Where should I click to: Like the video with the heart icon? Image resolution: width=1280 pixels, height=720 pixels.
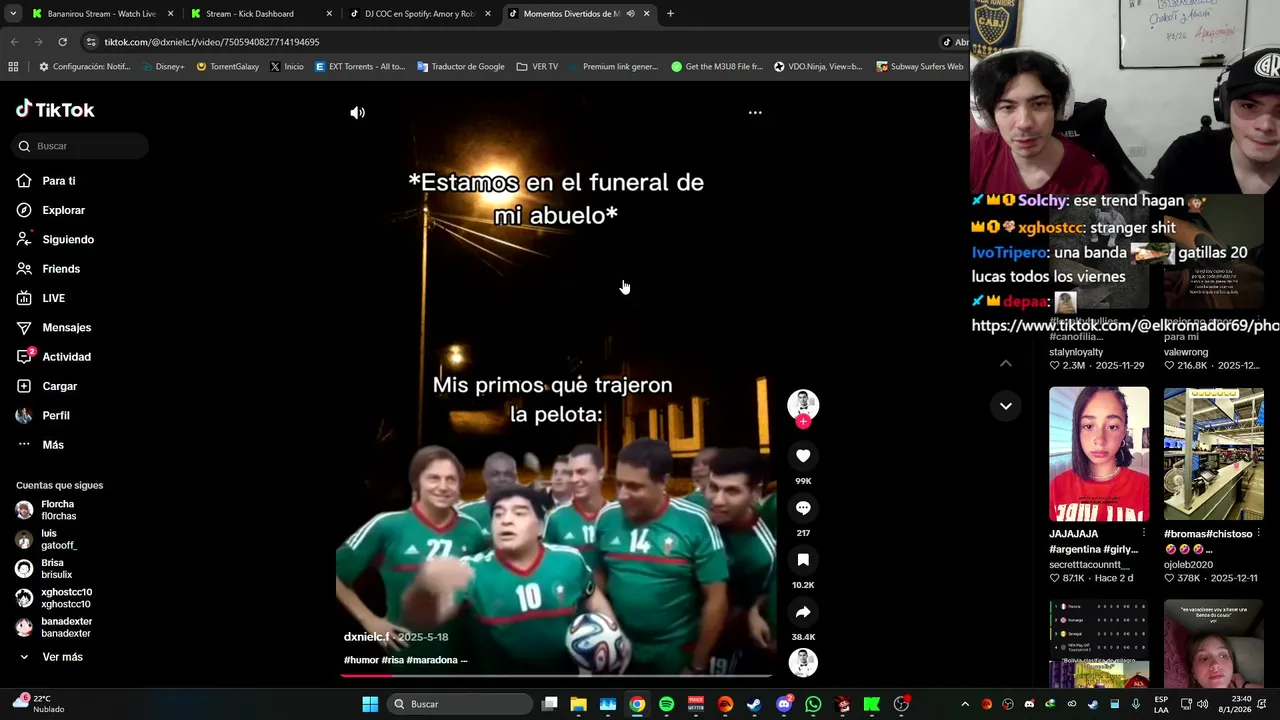tap(803, 456)
